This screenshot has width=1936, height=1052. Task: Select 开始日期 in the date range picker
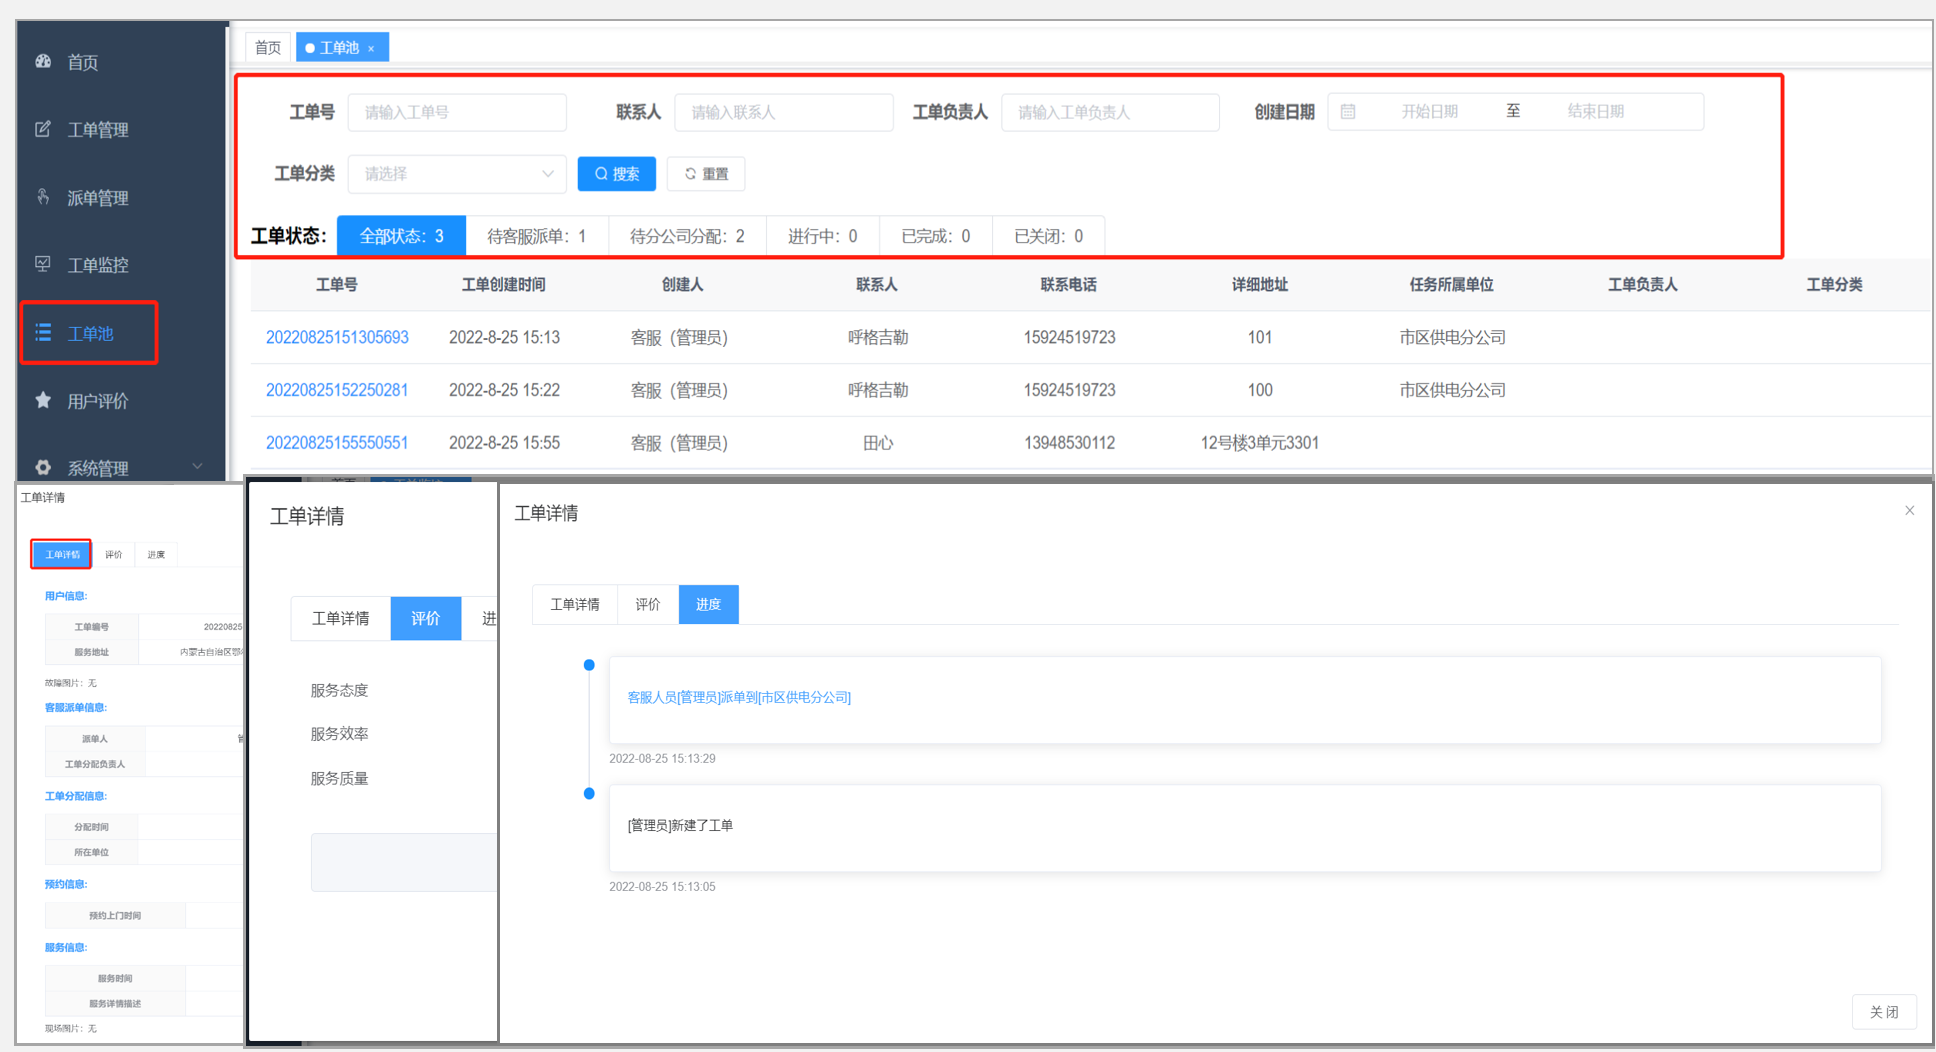pos(1428,112)
